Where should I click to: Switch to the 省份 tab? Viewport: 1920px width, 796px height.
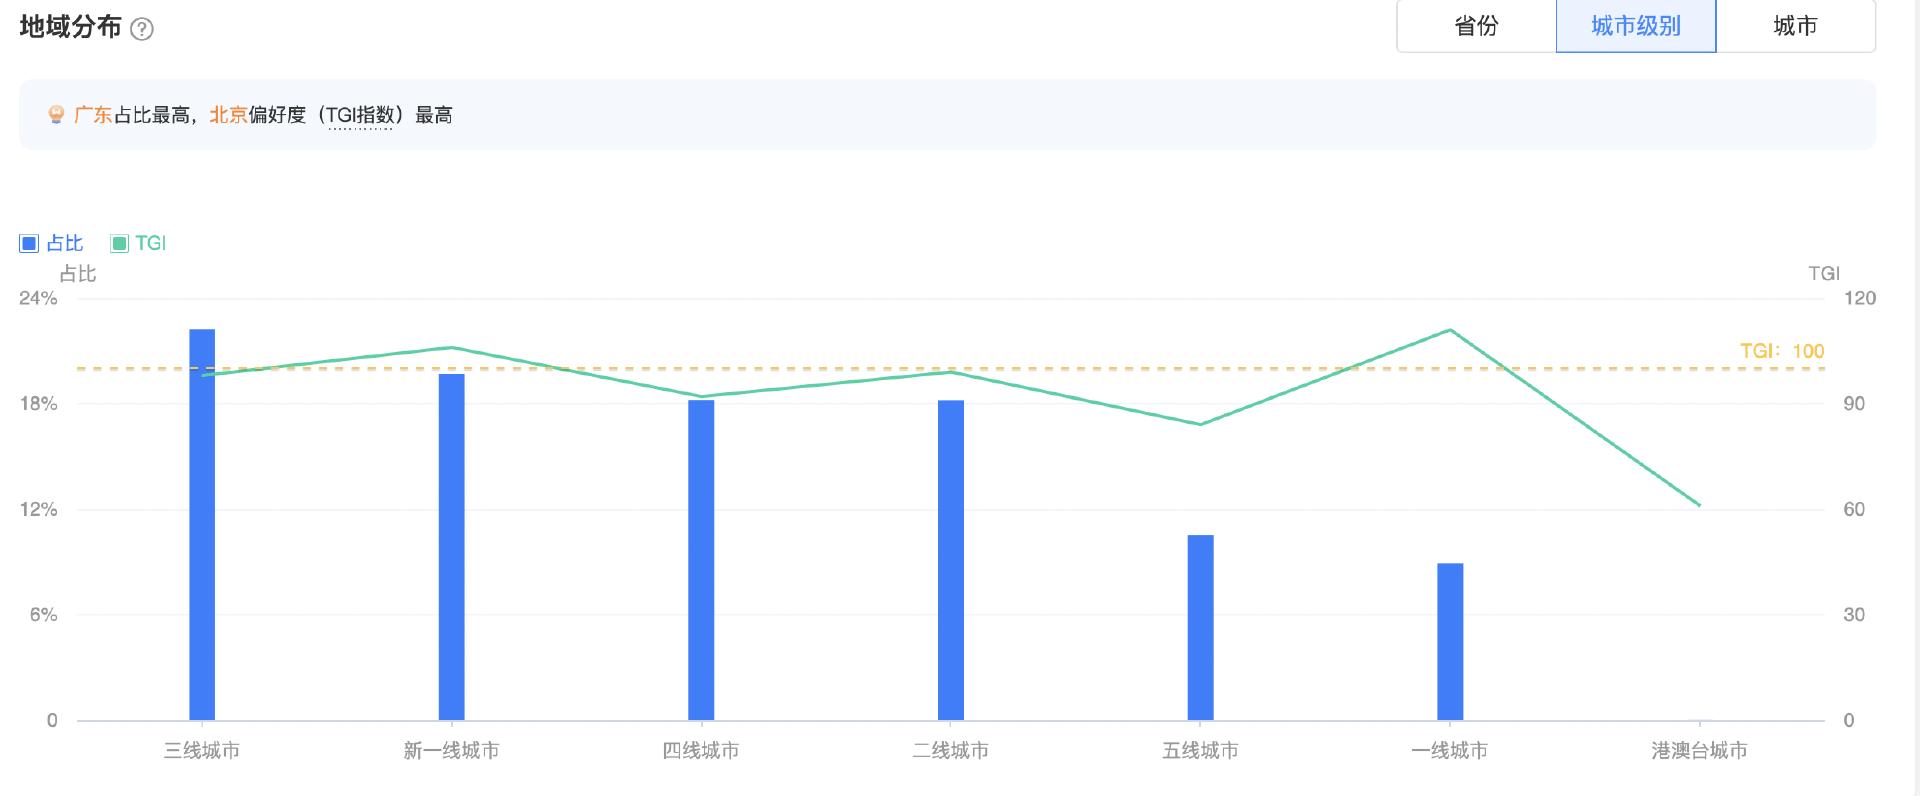[x=1476, y=26]
